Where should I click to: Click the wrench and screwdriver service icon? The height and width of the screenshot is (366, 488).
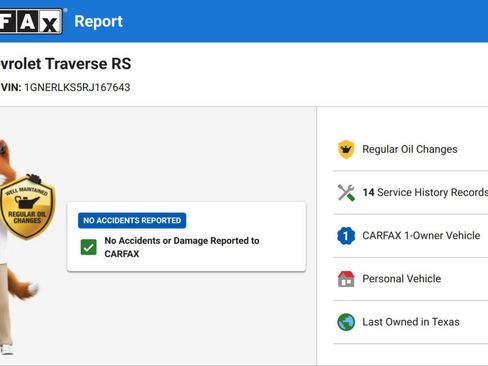(x=346, y=192)
